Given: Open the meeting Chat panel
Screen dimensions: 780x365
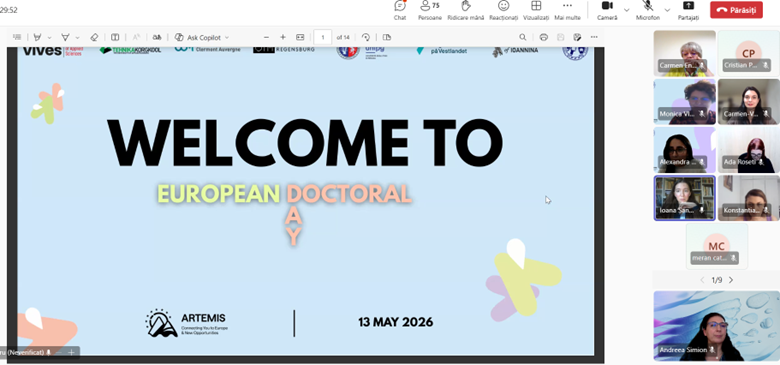Looking at the screenshot, I should point(400,10).
